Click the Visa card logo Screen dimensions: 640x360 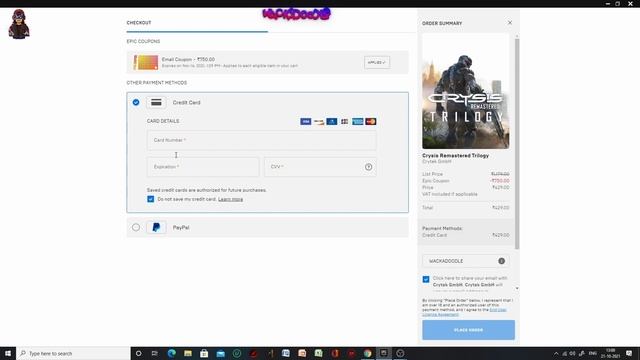coord(306,122)
